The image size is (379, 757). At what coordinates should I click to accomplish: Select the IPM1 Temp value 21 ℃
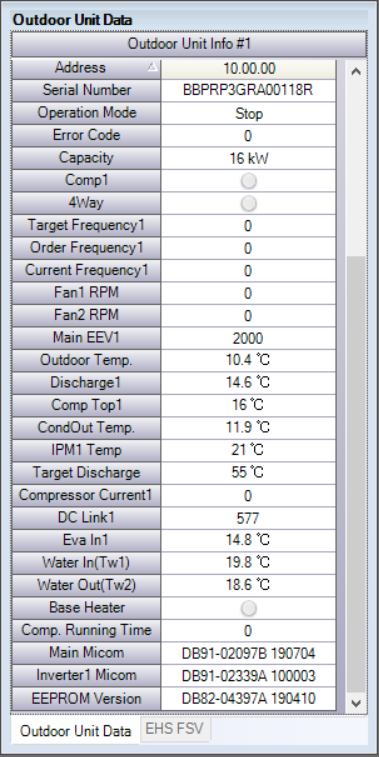point(248,450)
